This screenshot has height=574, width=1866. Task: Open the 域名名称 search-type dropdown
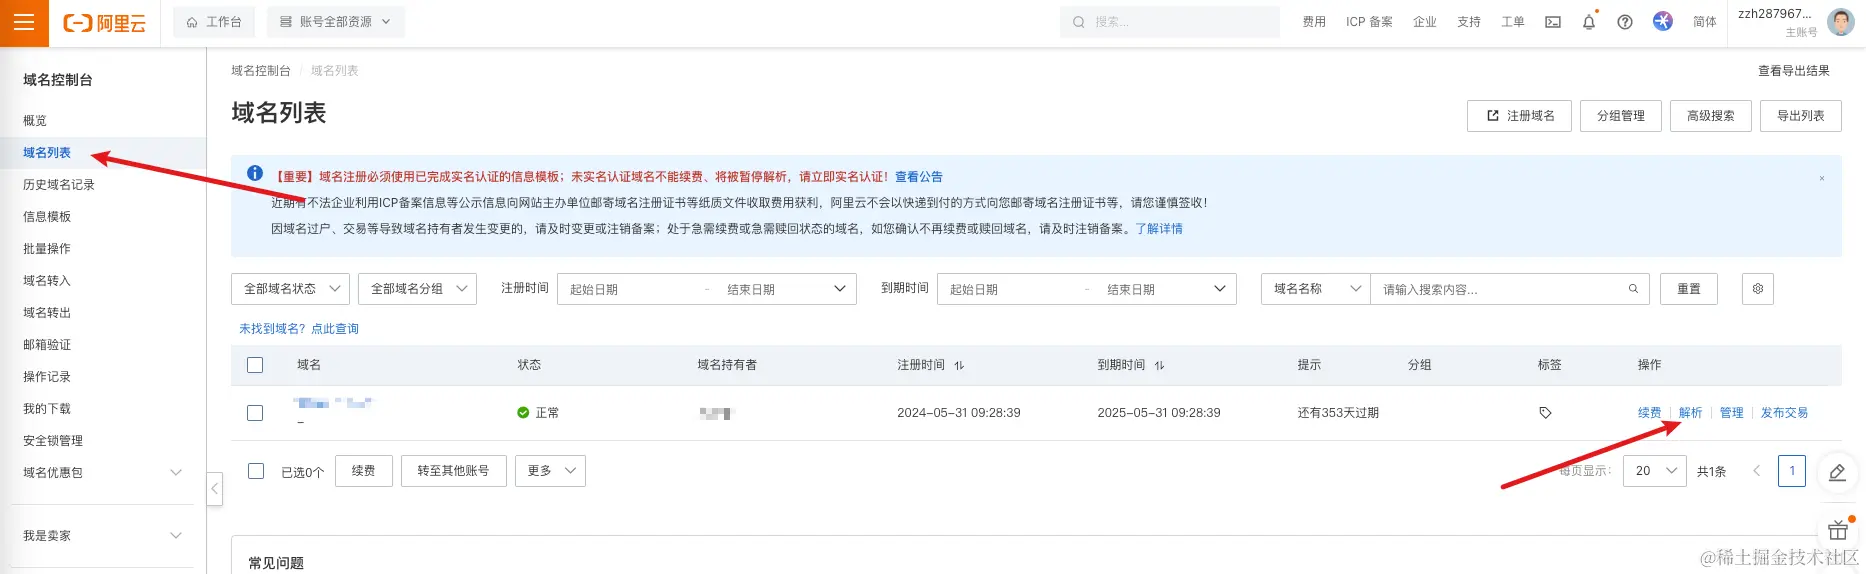(x=1315, y=289)
